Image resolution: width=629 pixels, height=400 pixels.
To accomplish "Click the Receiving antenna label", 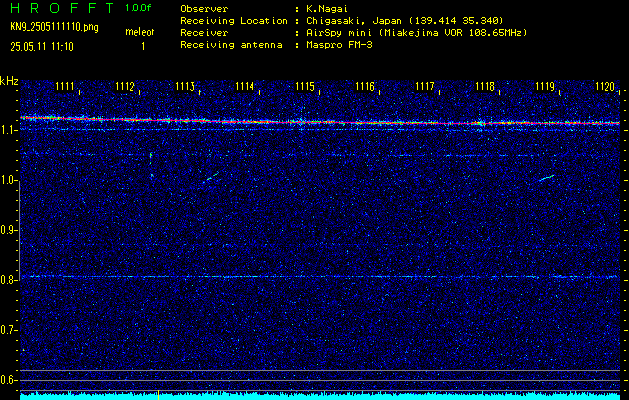I will coord(231,45).
